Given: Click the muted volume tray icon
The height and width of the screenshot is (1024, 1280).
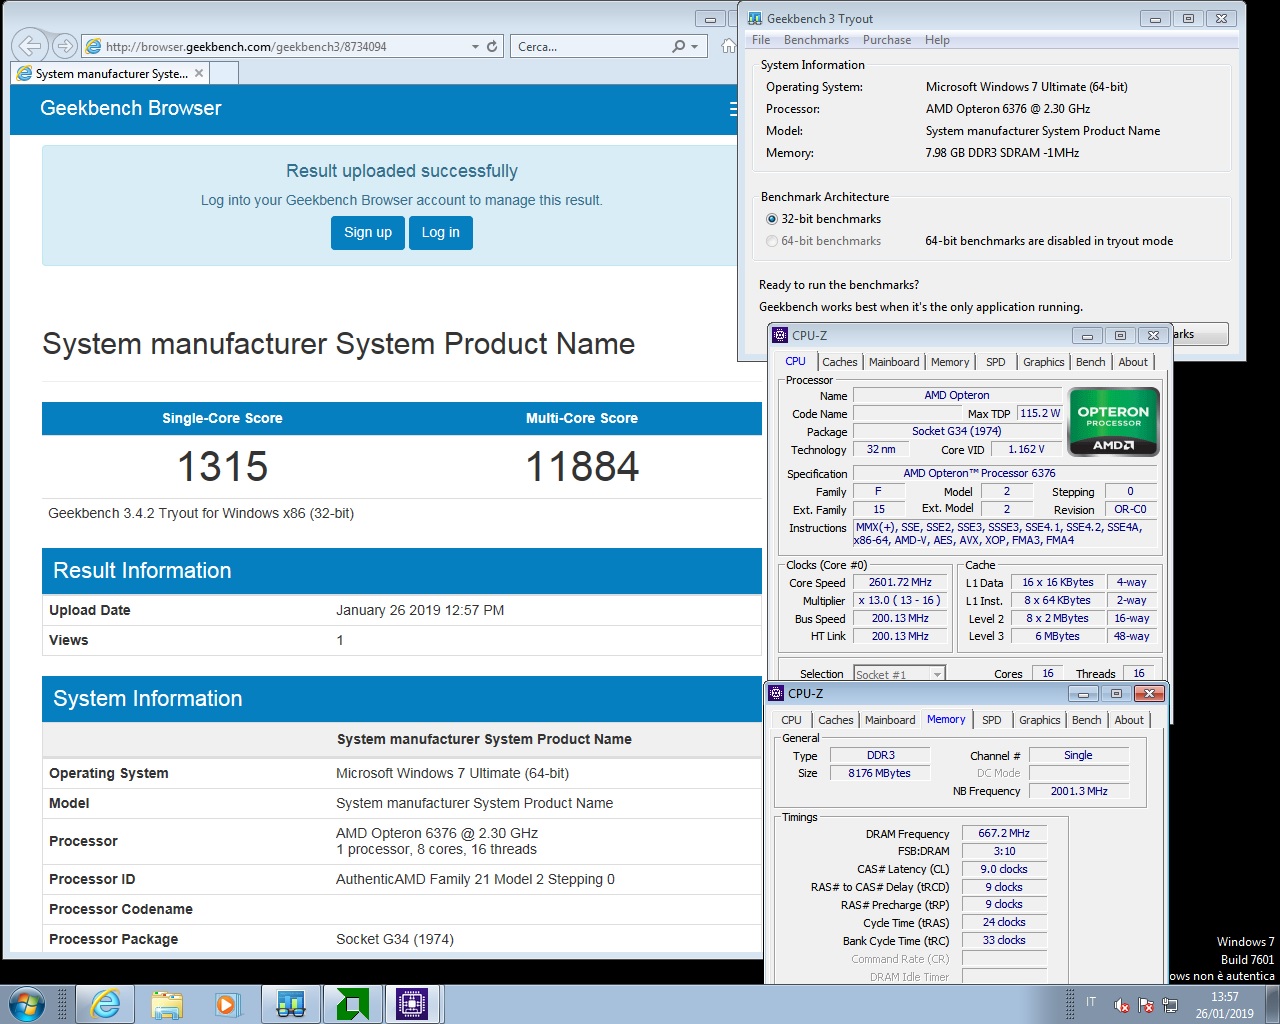Looking at the screenshot, I should pyautogui.click(x=1122, y=1005).
